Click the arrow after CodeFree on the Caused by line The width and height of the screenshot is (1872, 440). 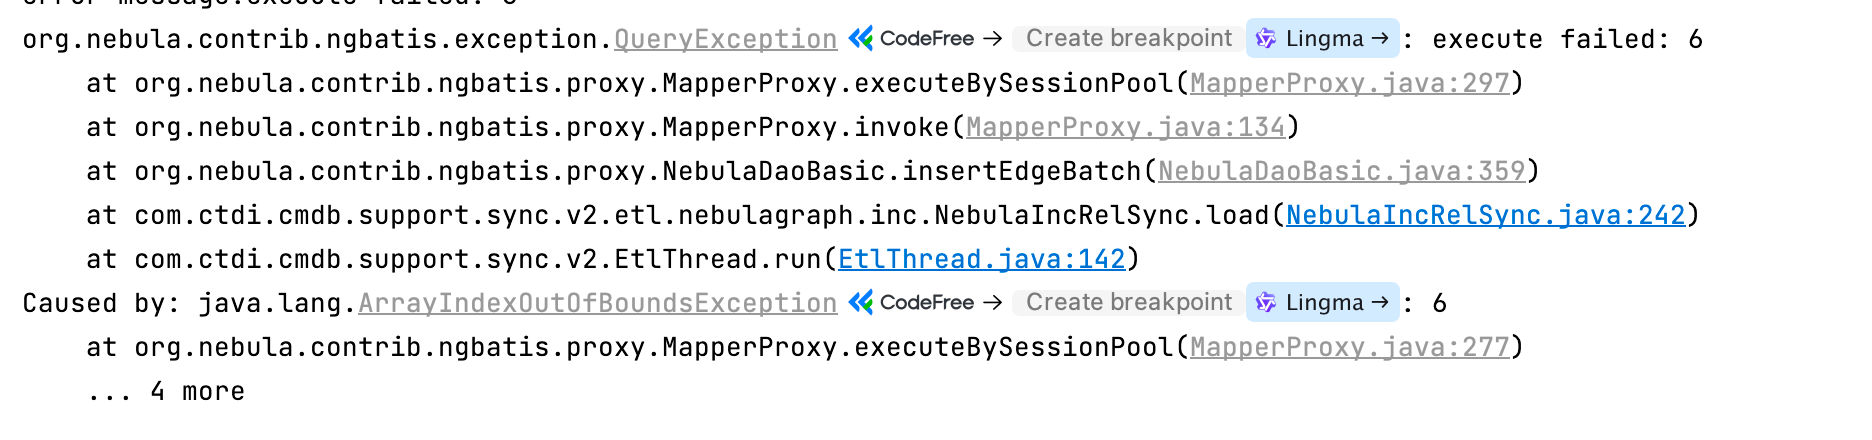992,303
